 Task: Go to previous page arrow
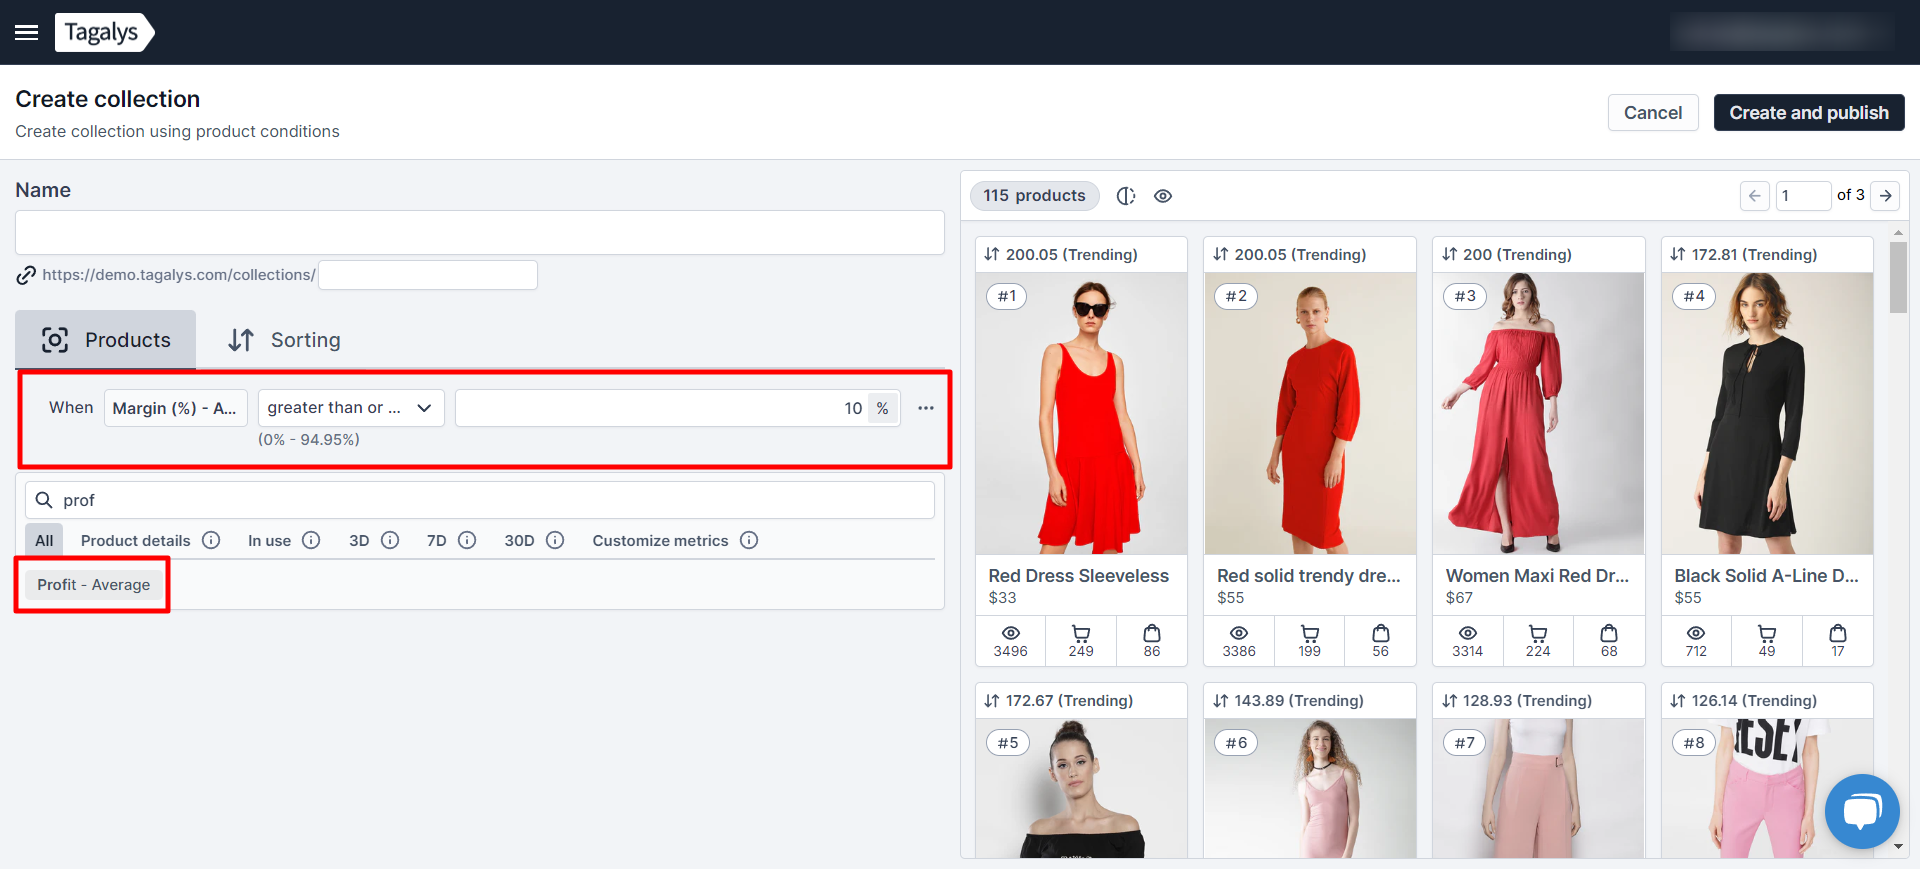[1755, 196]
